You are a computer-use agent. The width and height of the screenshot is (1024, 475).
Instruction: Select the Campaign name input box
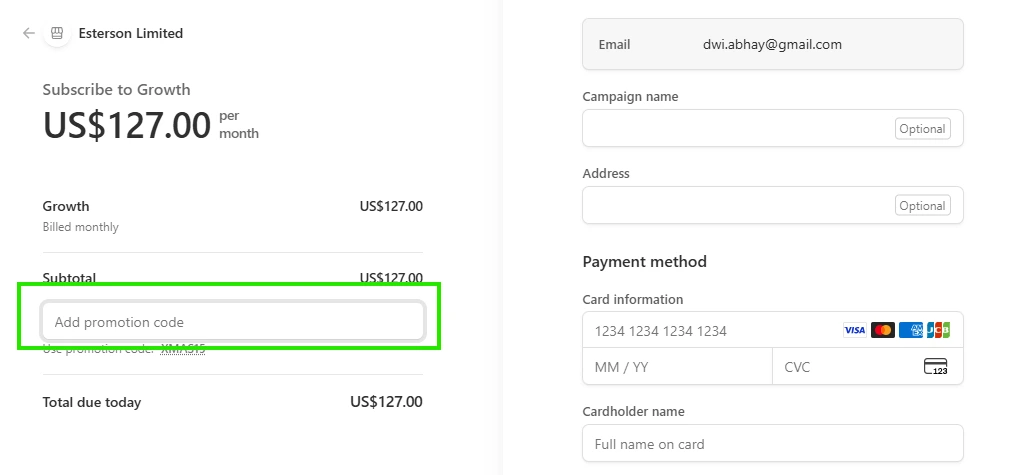coord(735,128)
